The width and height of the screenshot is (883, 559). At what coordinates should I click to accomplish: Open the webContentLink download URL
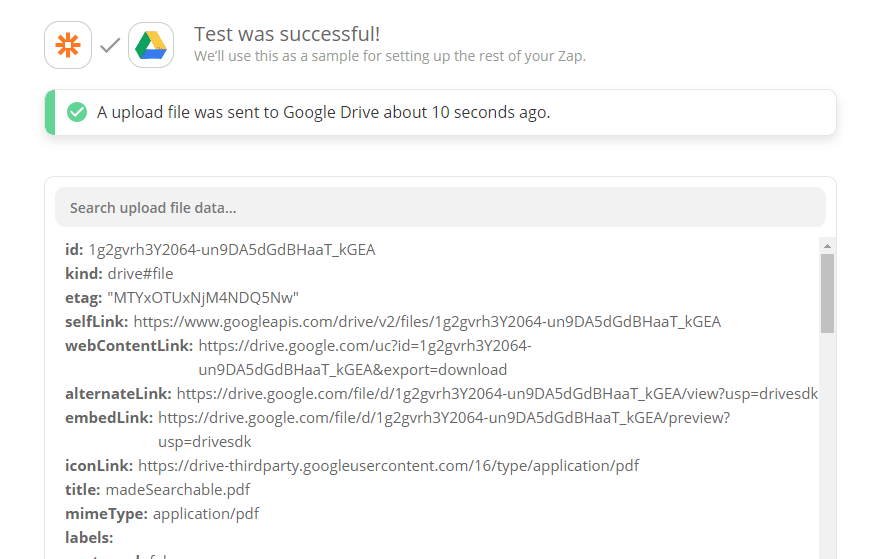[x=364, y=346]
